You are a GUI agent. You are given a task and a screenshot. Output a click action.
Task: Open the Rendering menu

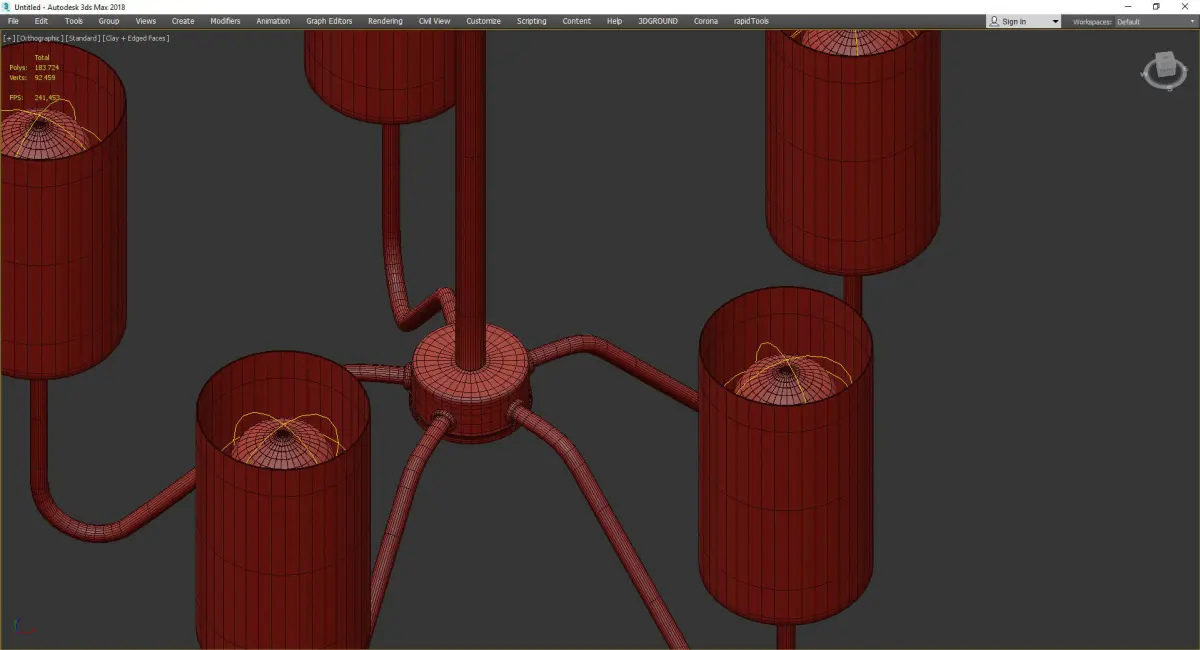[385, 21]
